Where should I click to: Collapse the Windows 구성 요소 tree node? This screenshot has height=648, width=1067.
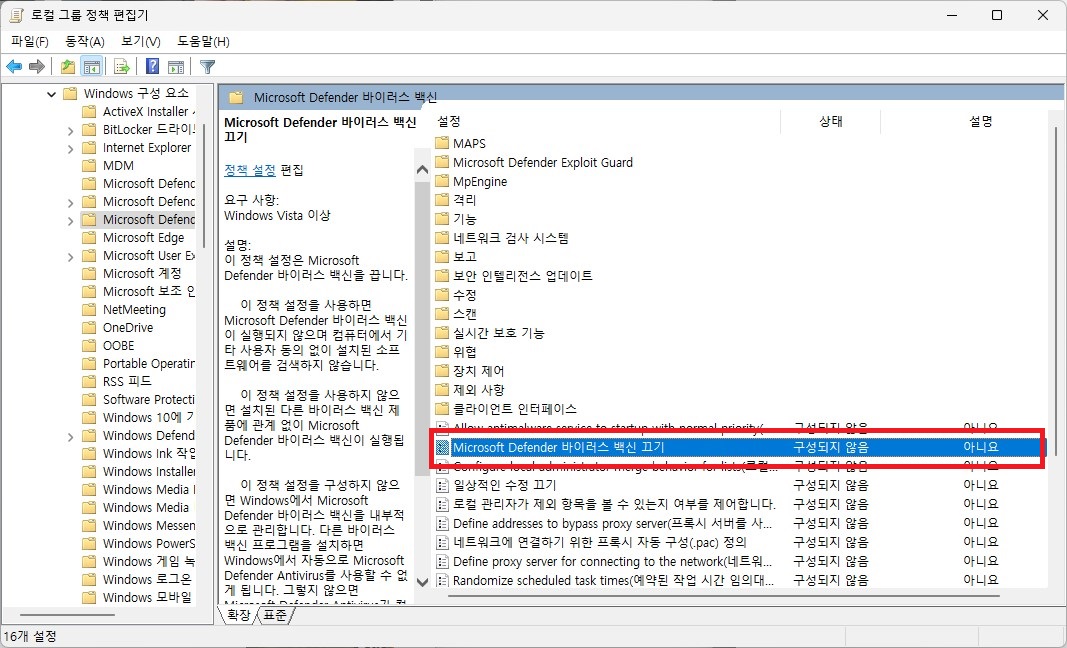pos(52,94)
